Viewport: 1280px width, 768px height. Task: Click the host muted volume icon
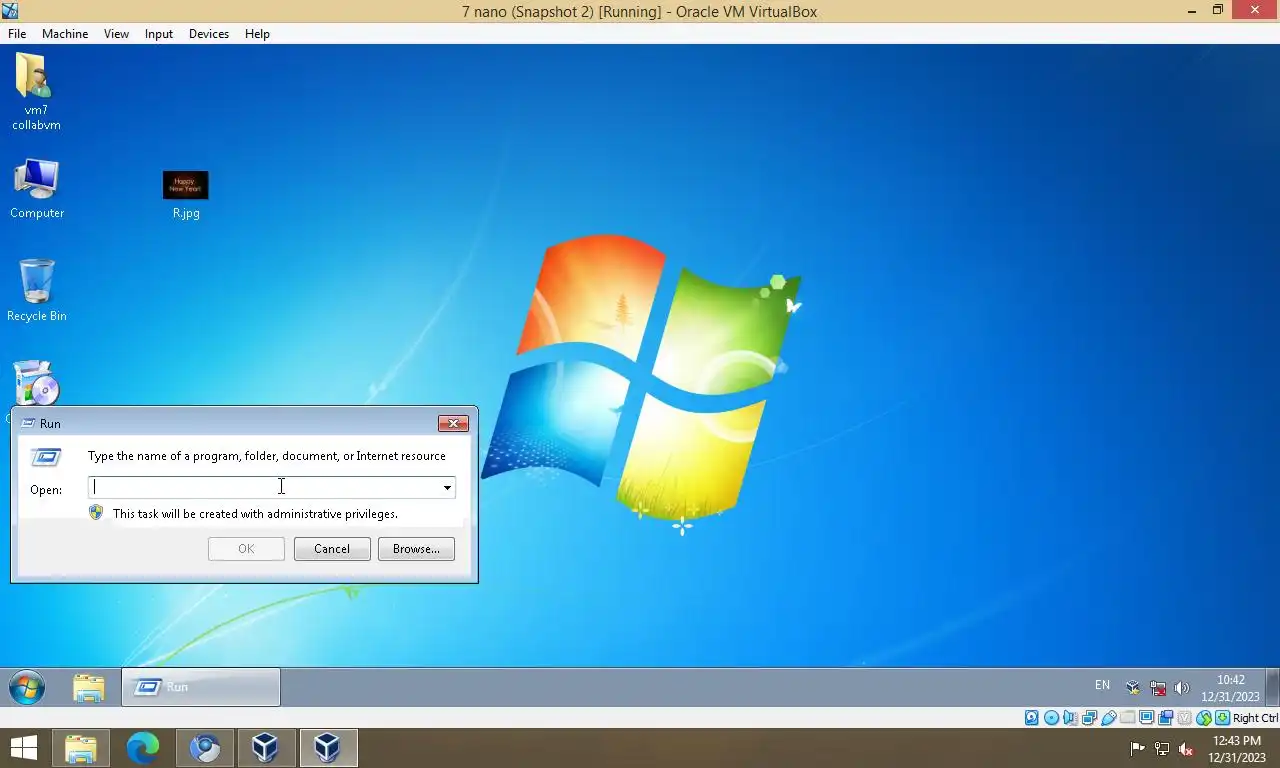click(x=1186, y=748)
